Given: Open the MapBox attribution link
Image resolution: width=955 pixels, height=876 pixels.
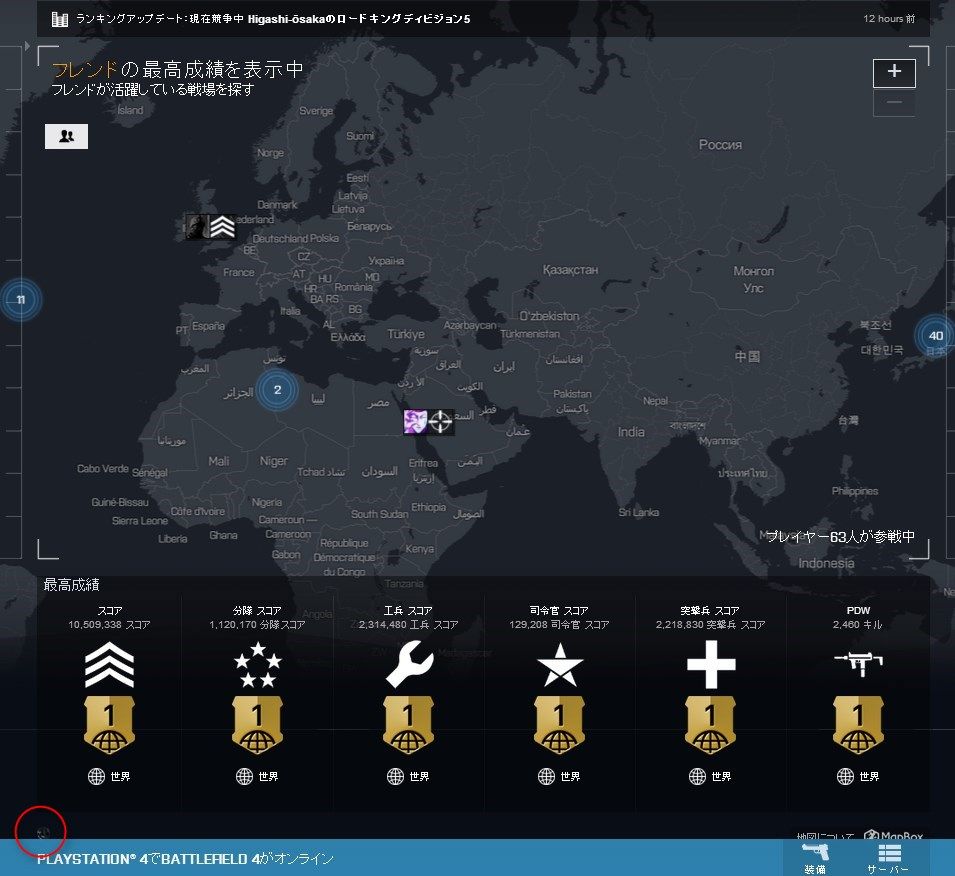Looking at the screenshot, I should point(893,835).
